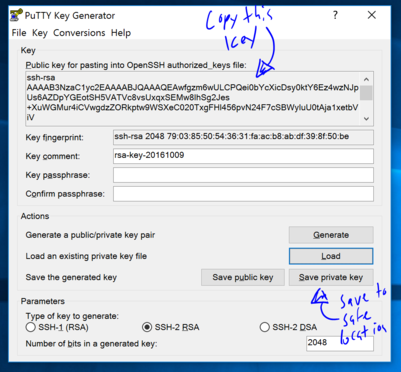Click Save public key button

(x=243, y=277)
